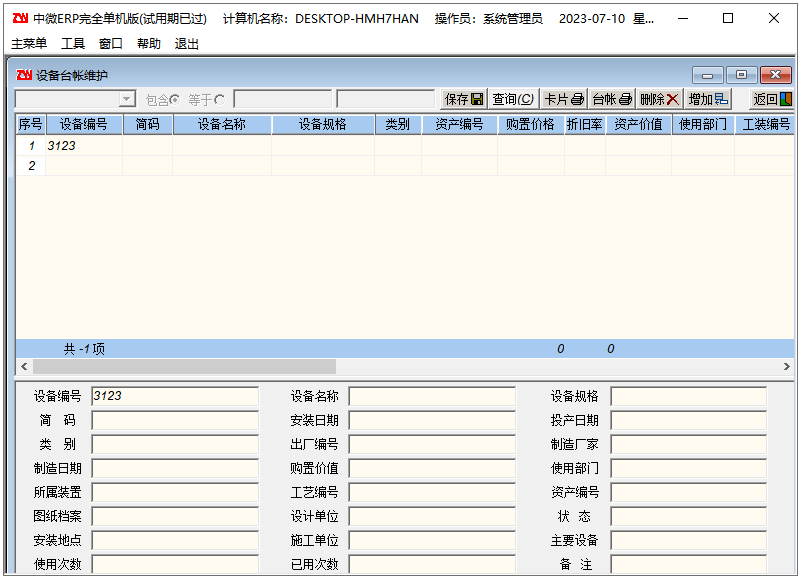
Task: Click the 类别 column header
Action: [397, 124]
